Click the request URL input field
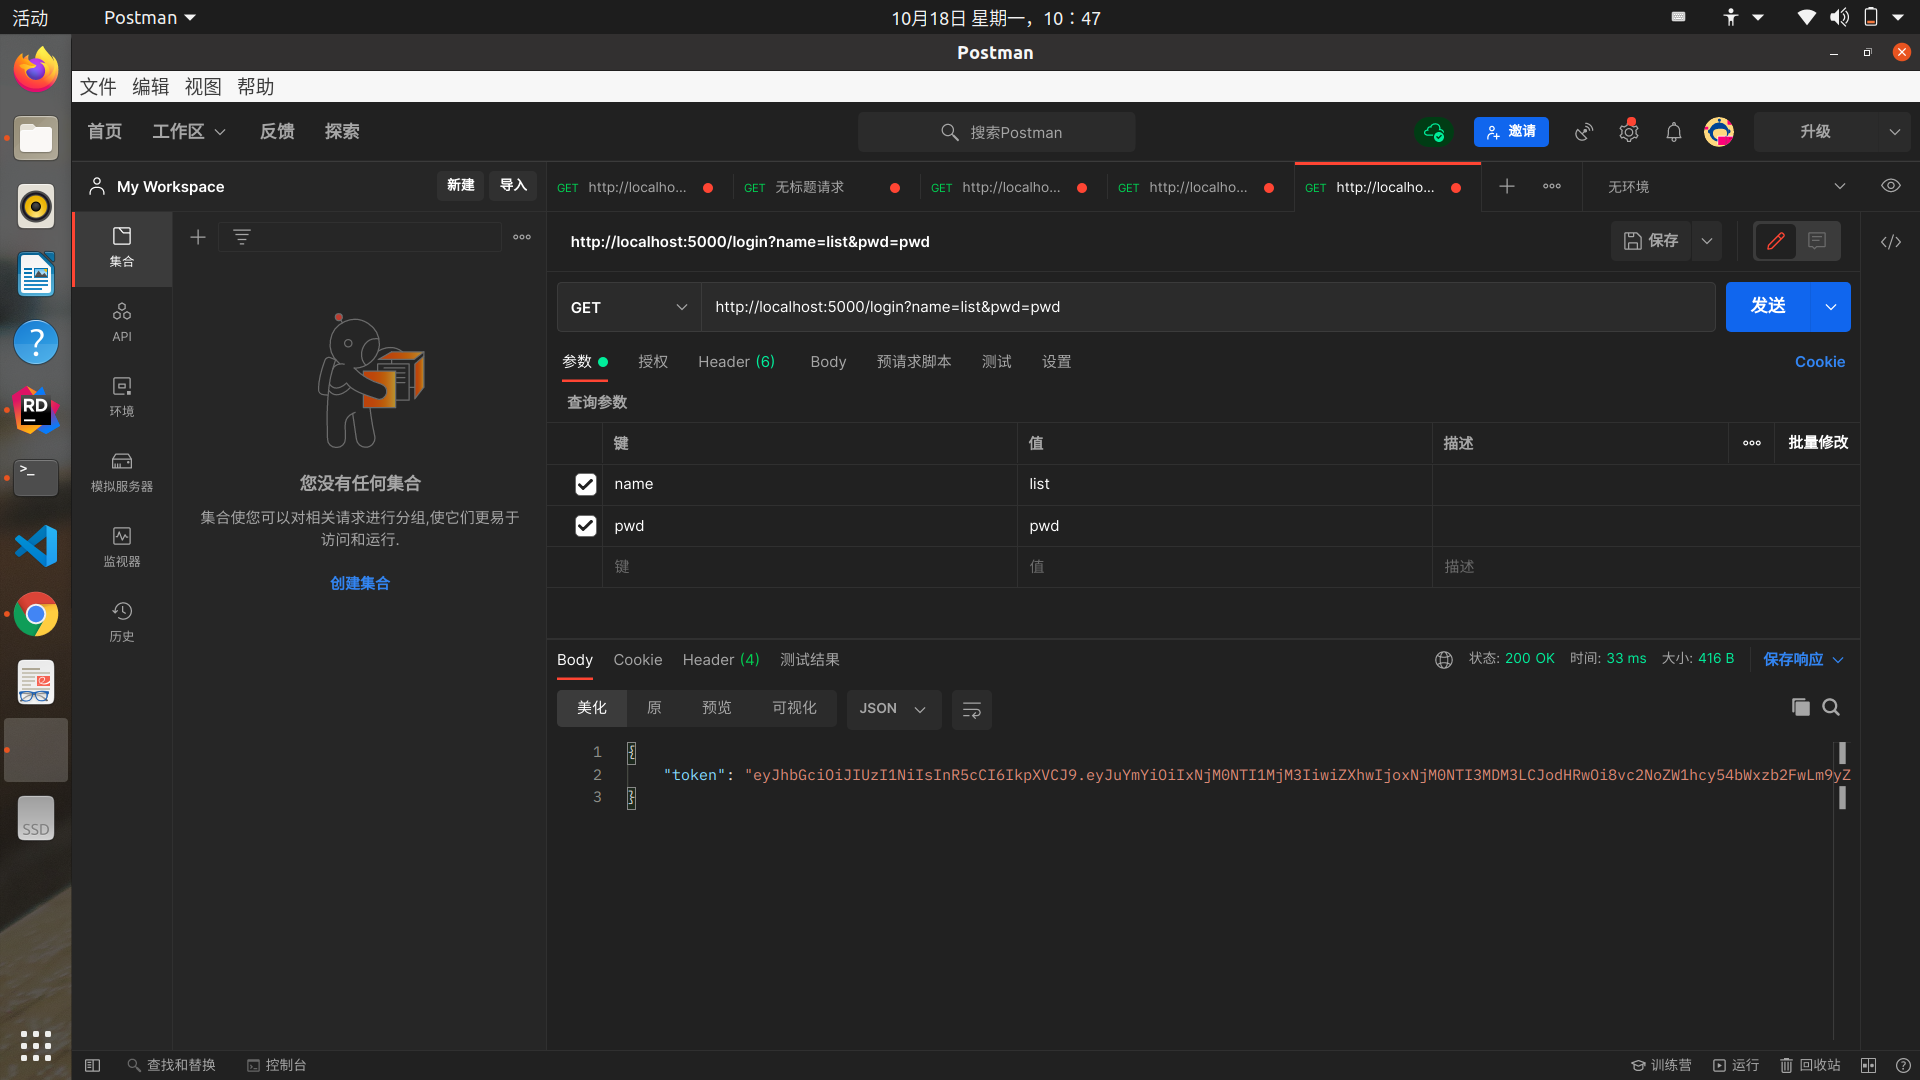 (x=1208, y=307)
